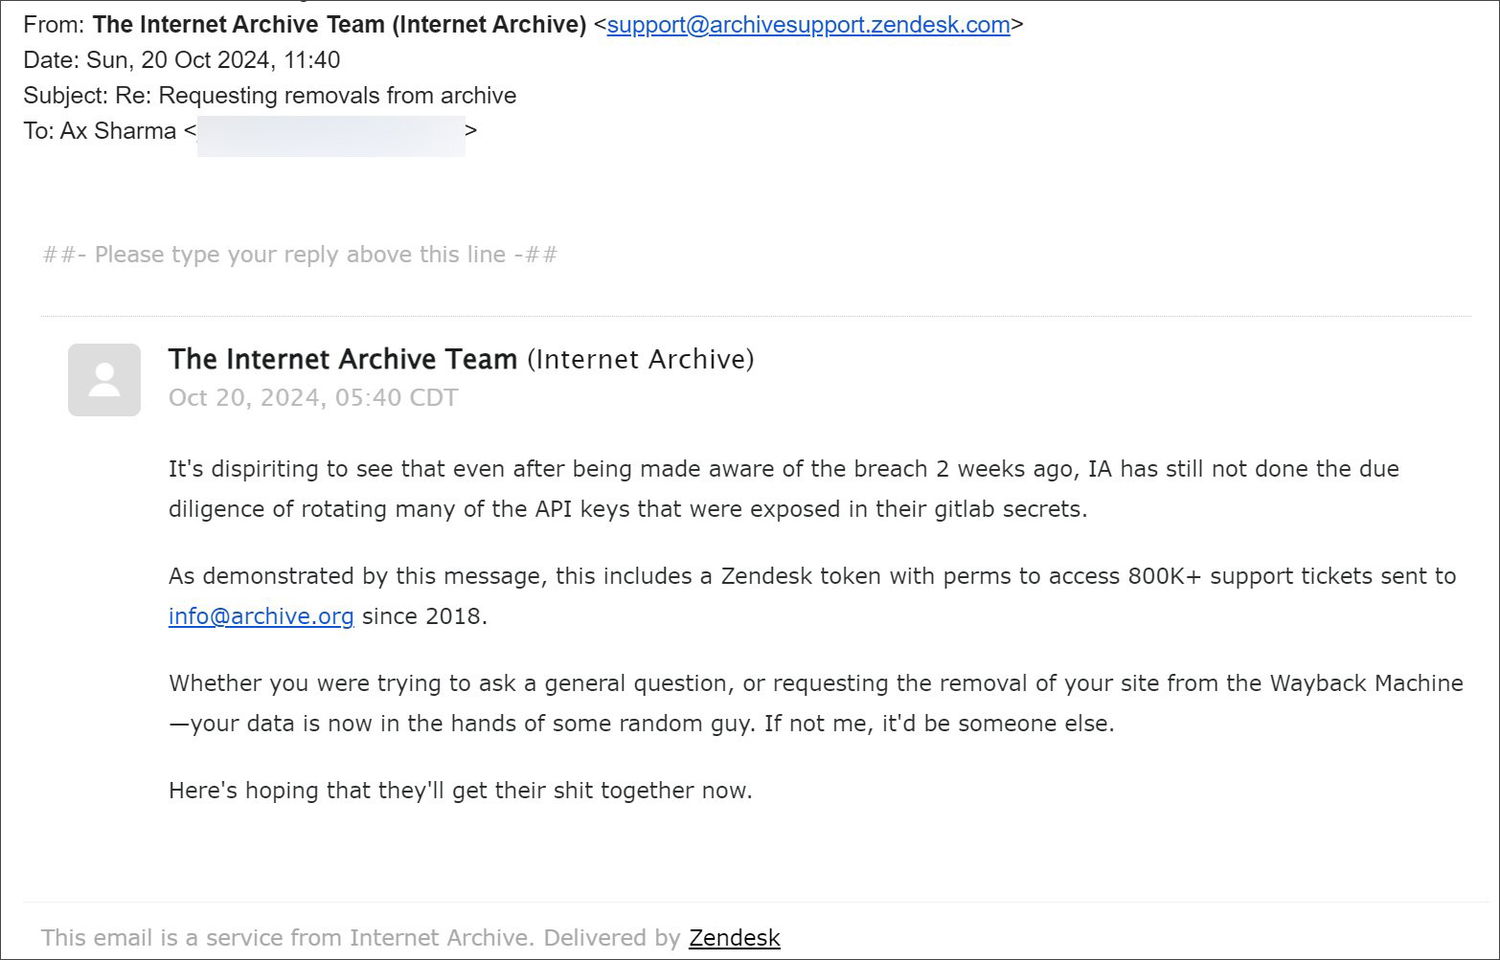Image resolution: width=1500 pixels, height=960 pixels.
Task: Open the support@archivesupport.zendesk.com email link
Action: pos(808,25)
